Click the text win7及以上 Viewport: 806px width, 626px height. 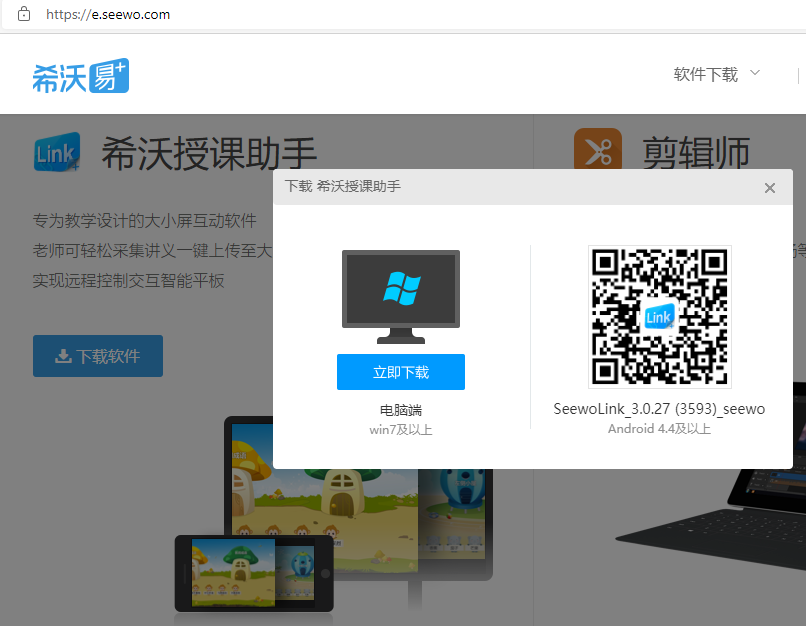(401, 430)
